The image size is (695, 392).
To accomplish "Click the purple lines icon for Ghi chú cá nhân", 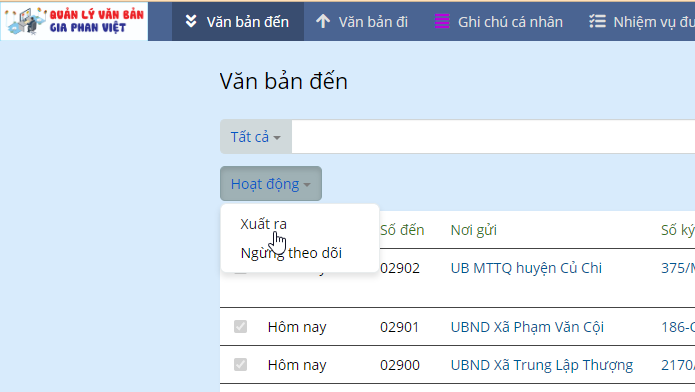I will coord(442,21).
